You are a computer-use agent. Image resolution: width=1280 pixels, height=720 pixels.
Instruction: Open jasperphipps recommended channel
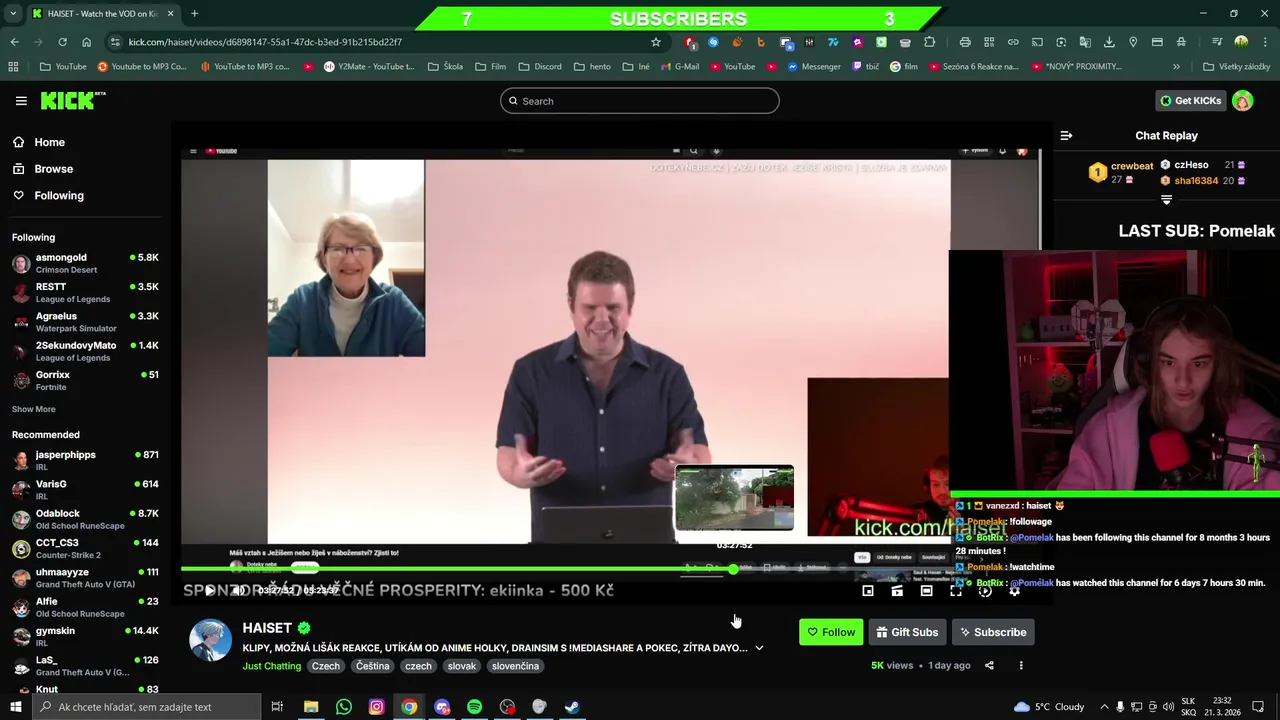[85, 460]
